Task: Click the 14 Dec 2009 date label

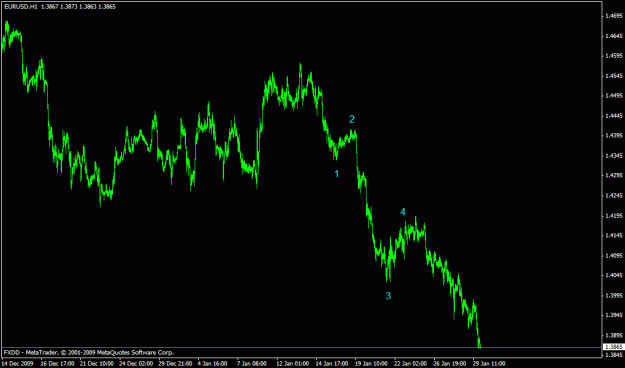Action: coord(18,364)
